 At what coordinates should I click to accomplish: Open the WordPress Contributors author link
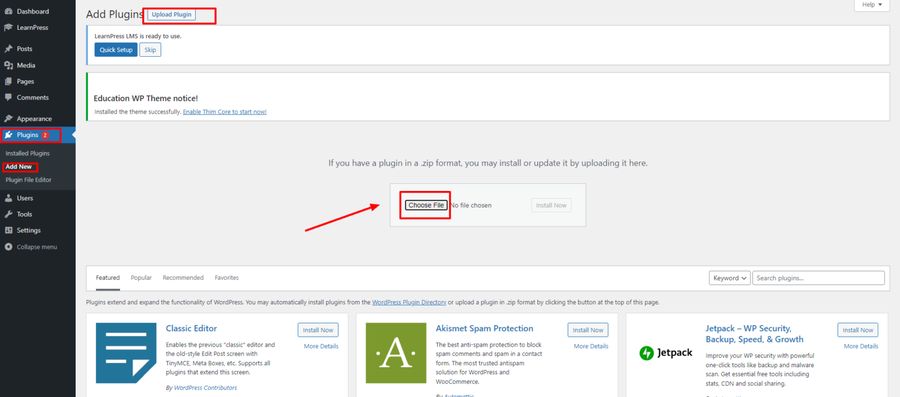(x=205, y=388)
